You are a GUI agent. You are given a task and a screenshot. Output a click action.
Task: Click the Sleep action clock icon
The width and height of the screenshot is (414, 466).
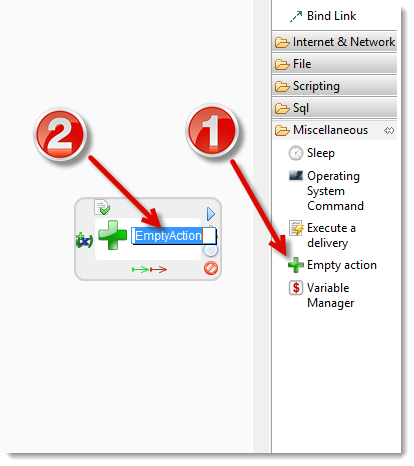tap(296, 153)
